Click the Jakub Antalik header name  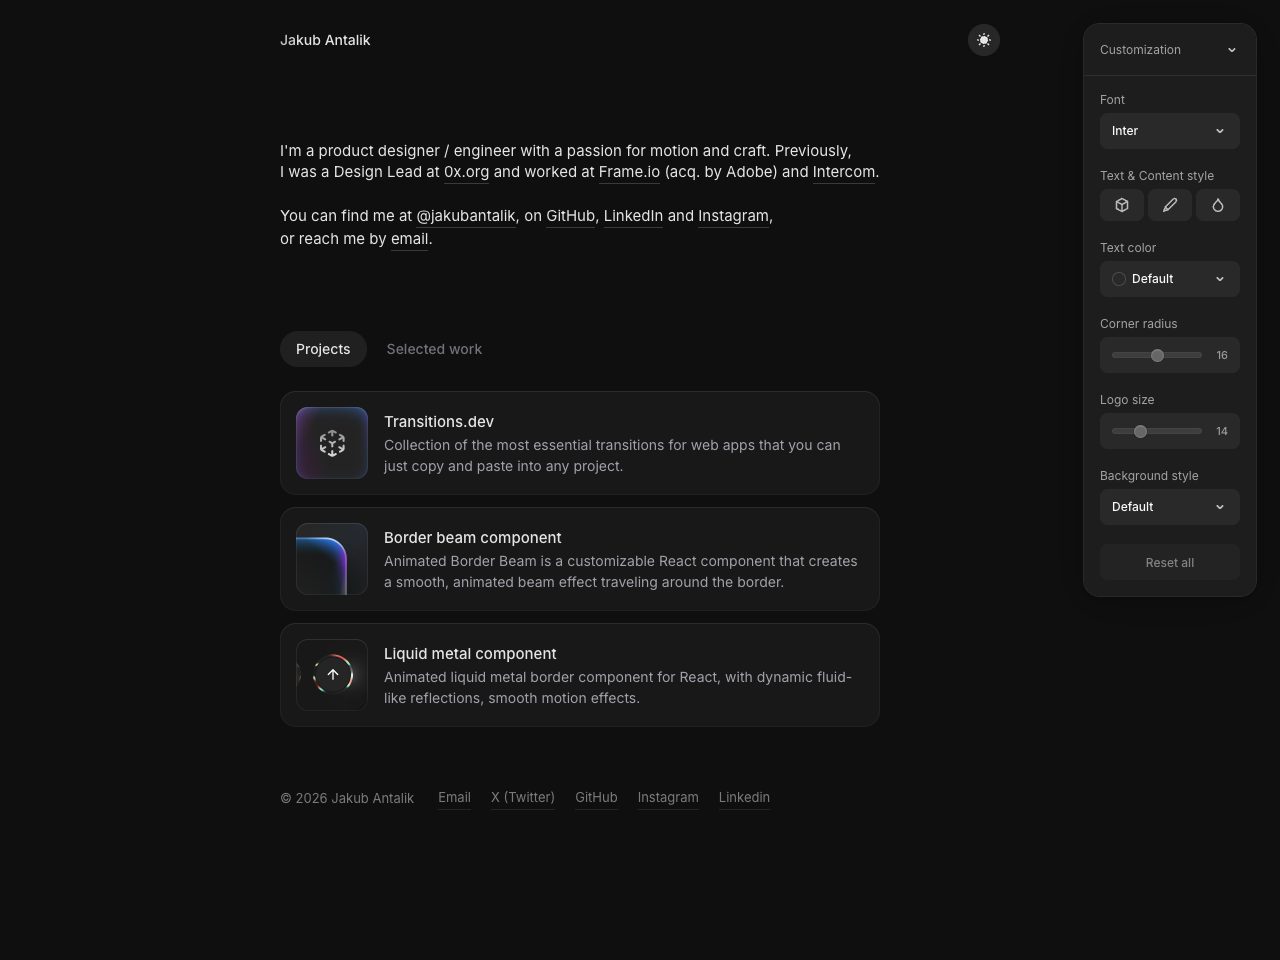point(325,40)
